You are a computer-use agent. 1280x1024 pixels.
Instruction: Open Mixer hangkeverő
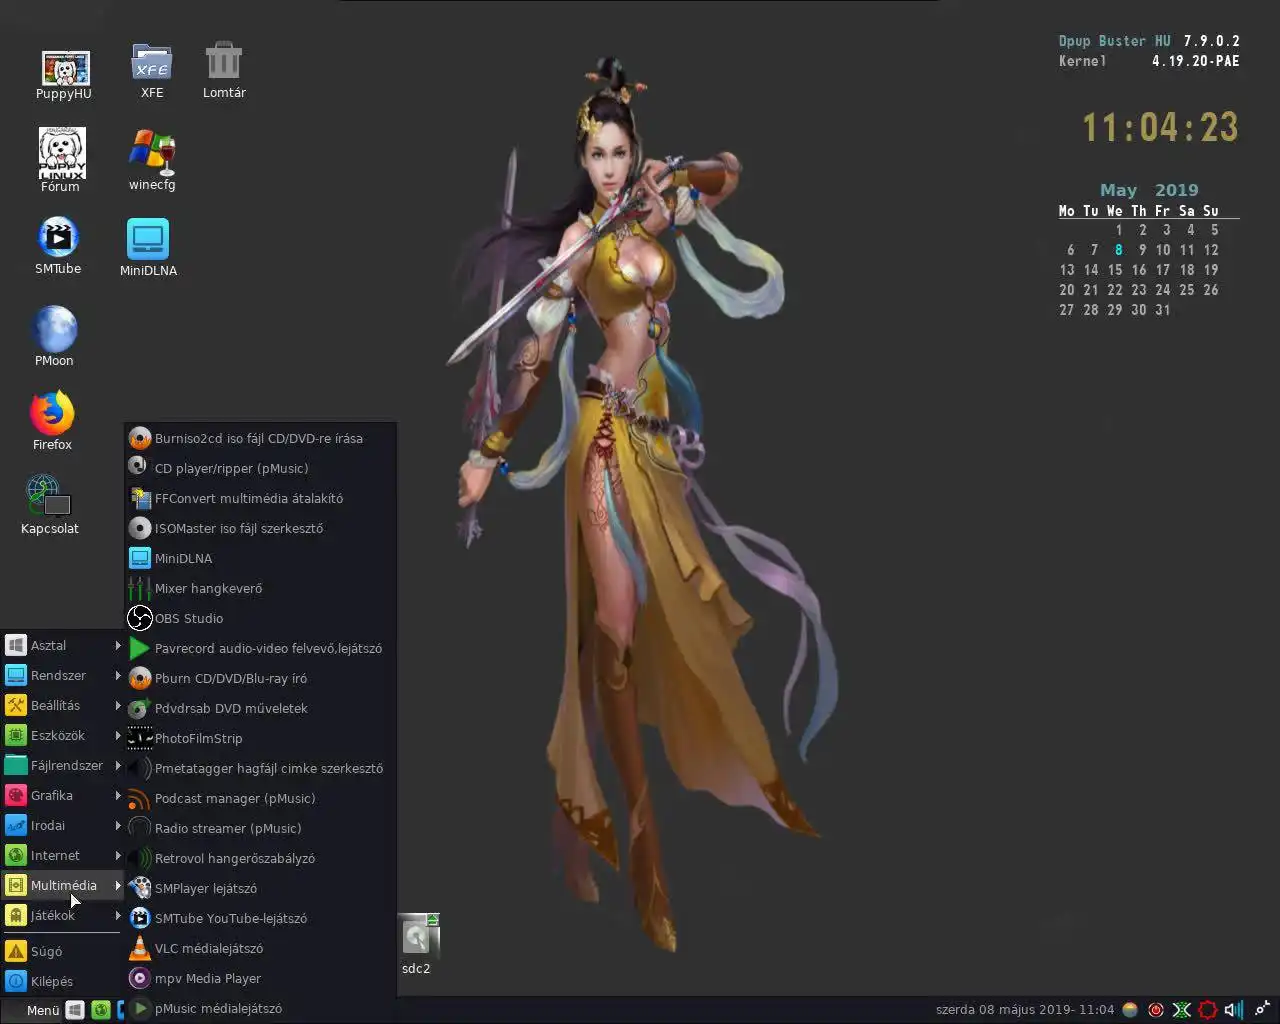260,588
